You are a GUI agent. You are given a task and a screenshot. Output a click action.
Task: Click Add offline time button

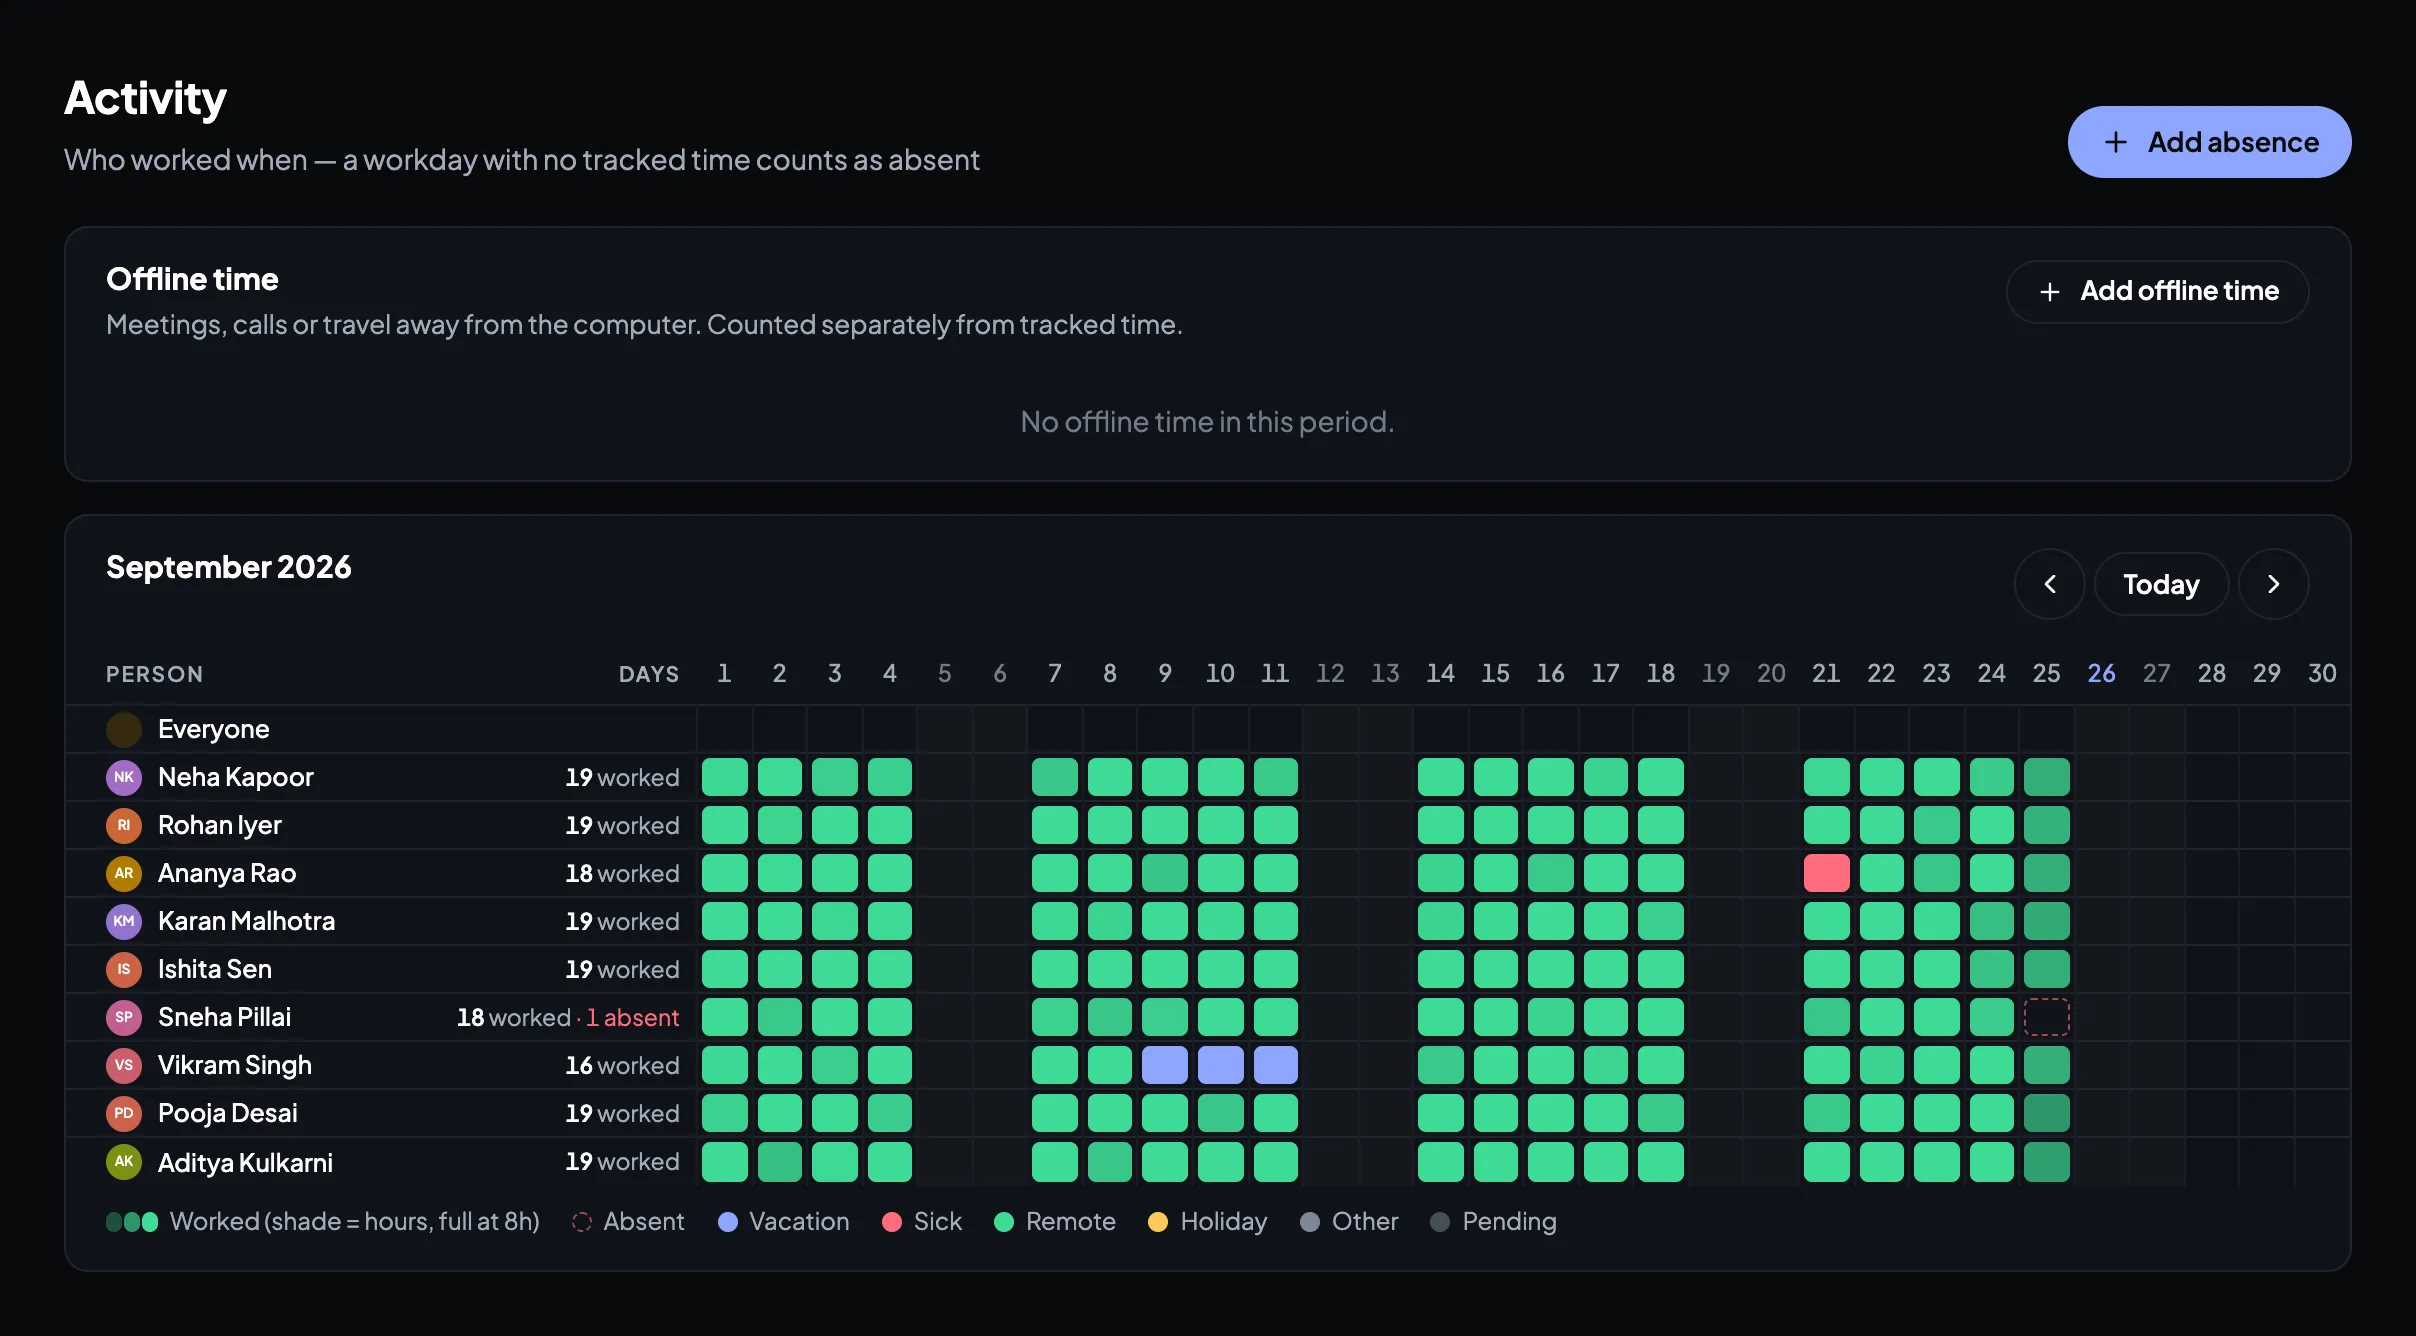(2157, 291)
